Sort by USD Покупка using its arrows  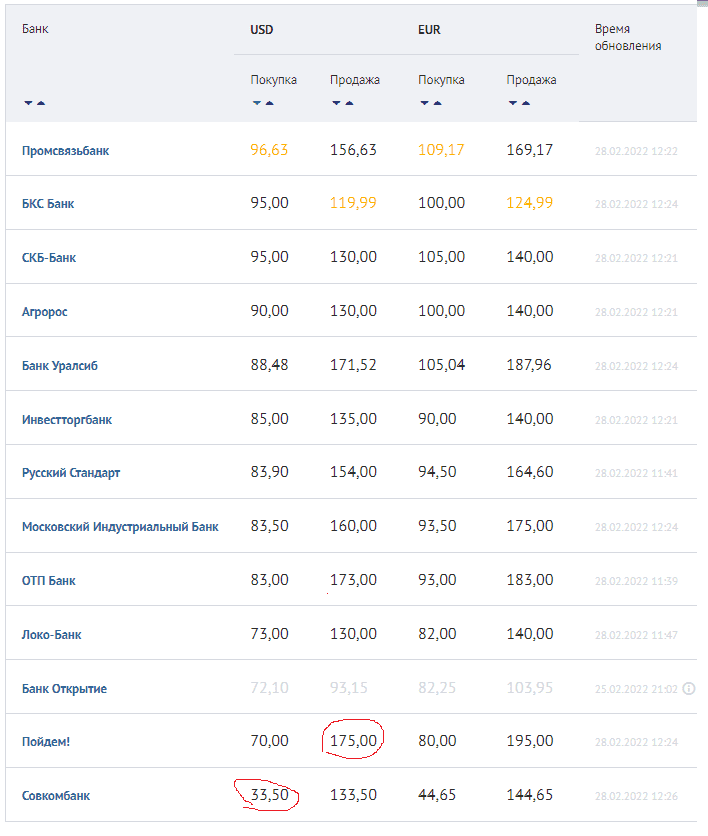(263, 103)
